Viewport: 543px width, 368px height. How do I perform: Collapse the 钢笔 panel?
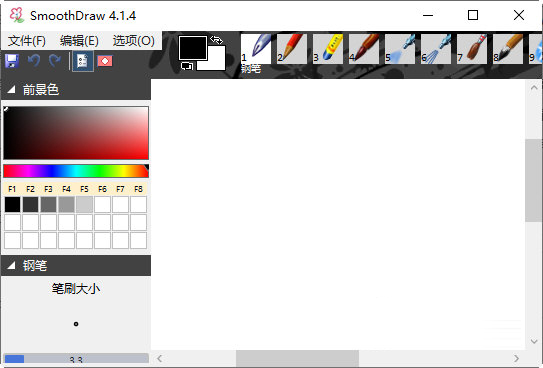coord(11,266)
